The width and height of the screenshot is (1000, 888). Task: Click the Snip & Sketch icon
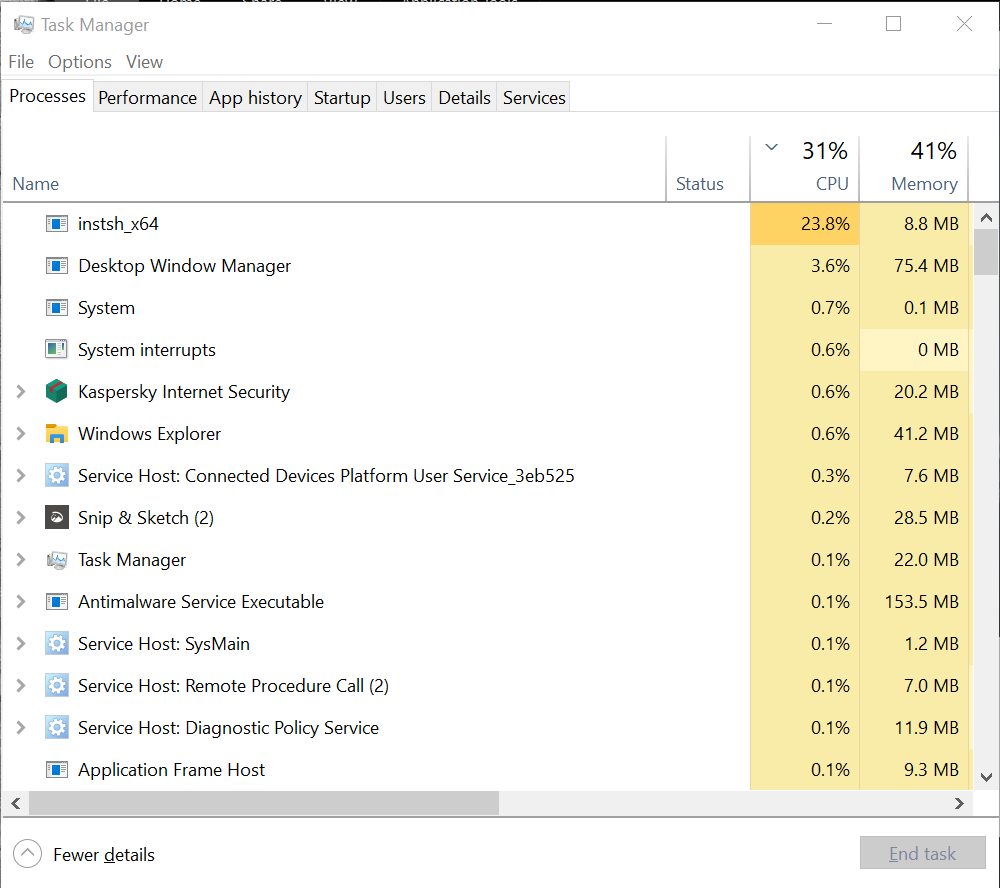57,517
